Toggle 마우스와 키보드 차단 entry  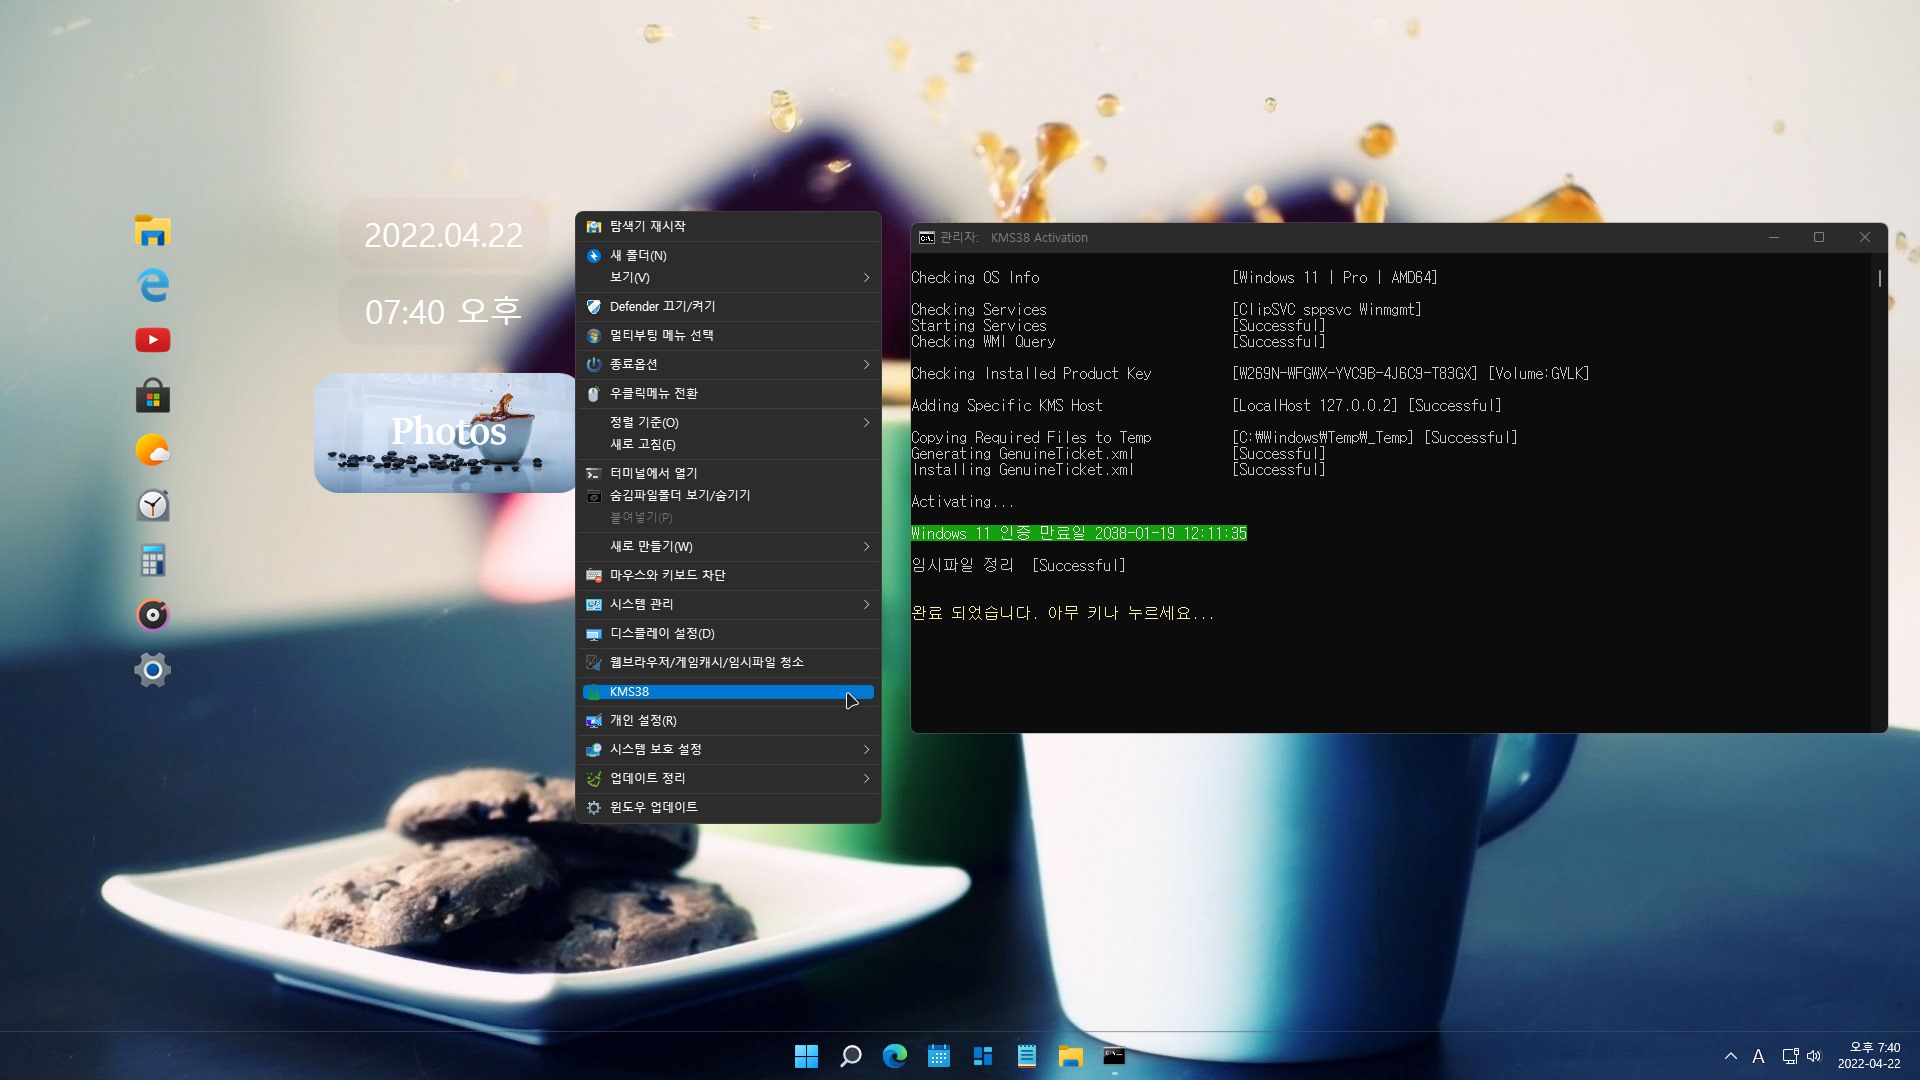729,576
